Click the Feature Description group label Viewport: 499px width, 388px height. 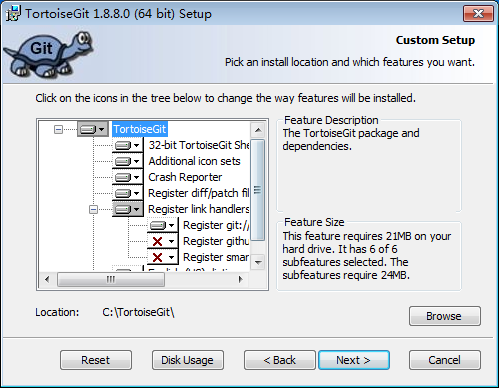(331, 120)
